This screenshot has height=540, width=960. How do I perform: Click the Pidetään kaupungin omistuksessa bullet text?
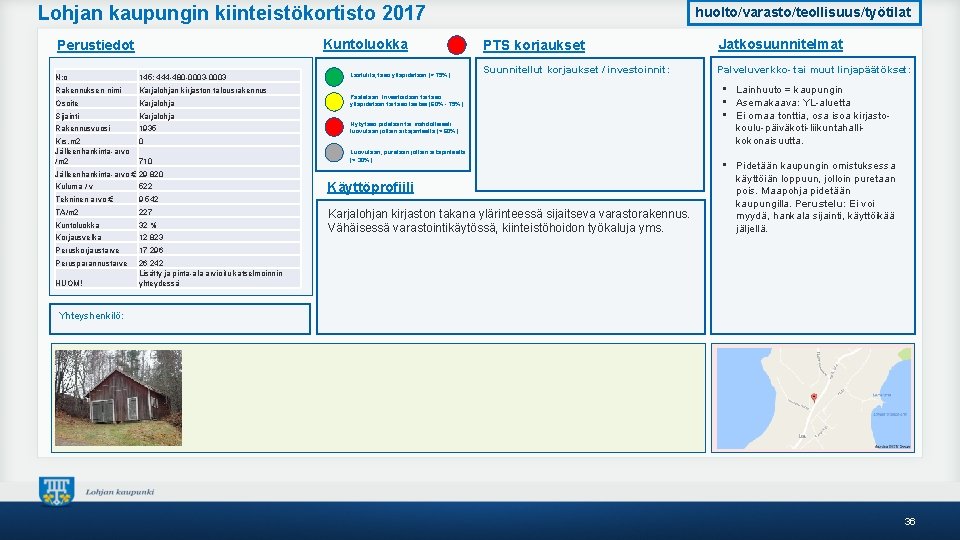pyautogui.click(x=816, y=197)
